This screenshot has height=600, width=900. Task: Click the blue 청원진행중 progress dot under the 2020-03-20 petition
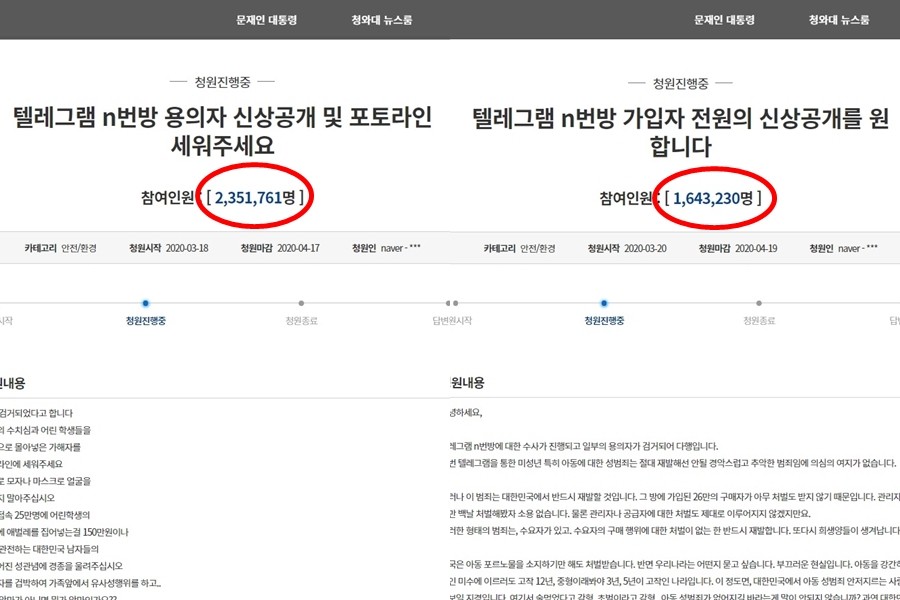click(604, 302)
